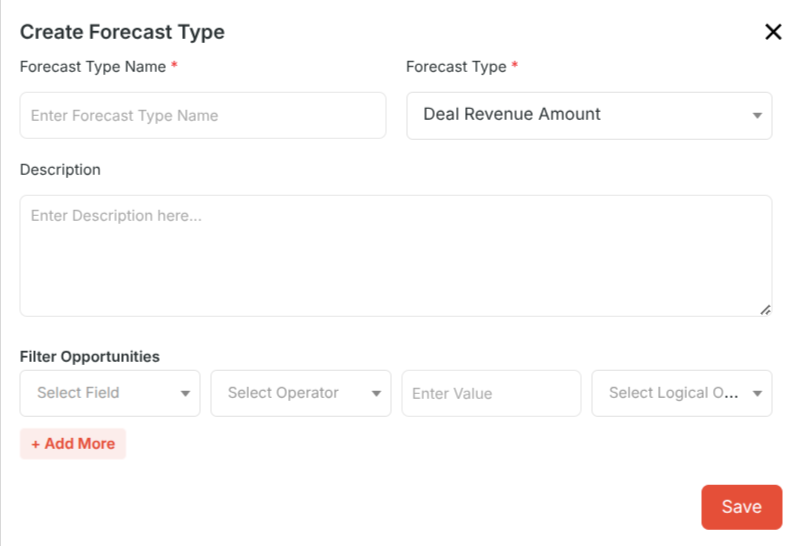The width and height of the screenshot is (800, 546).
Task: Open the Select Operator dropdown
Action: tap(301, 393)
